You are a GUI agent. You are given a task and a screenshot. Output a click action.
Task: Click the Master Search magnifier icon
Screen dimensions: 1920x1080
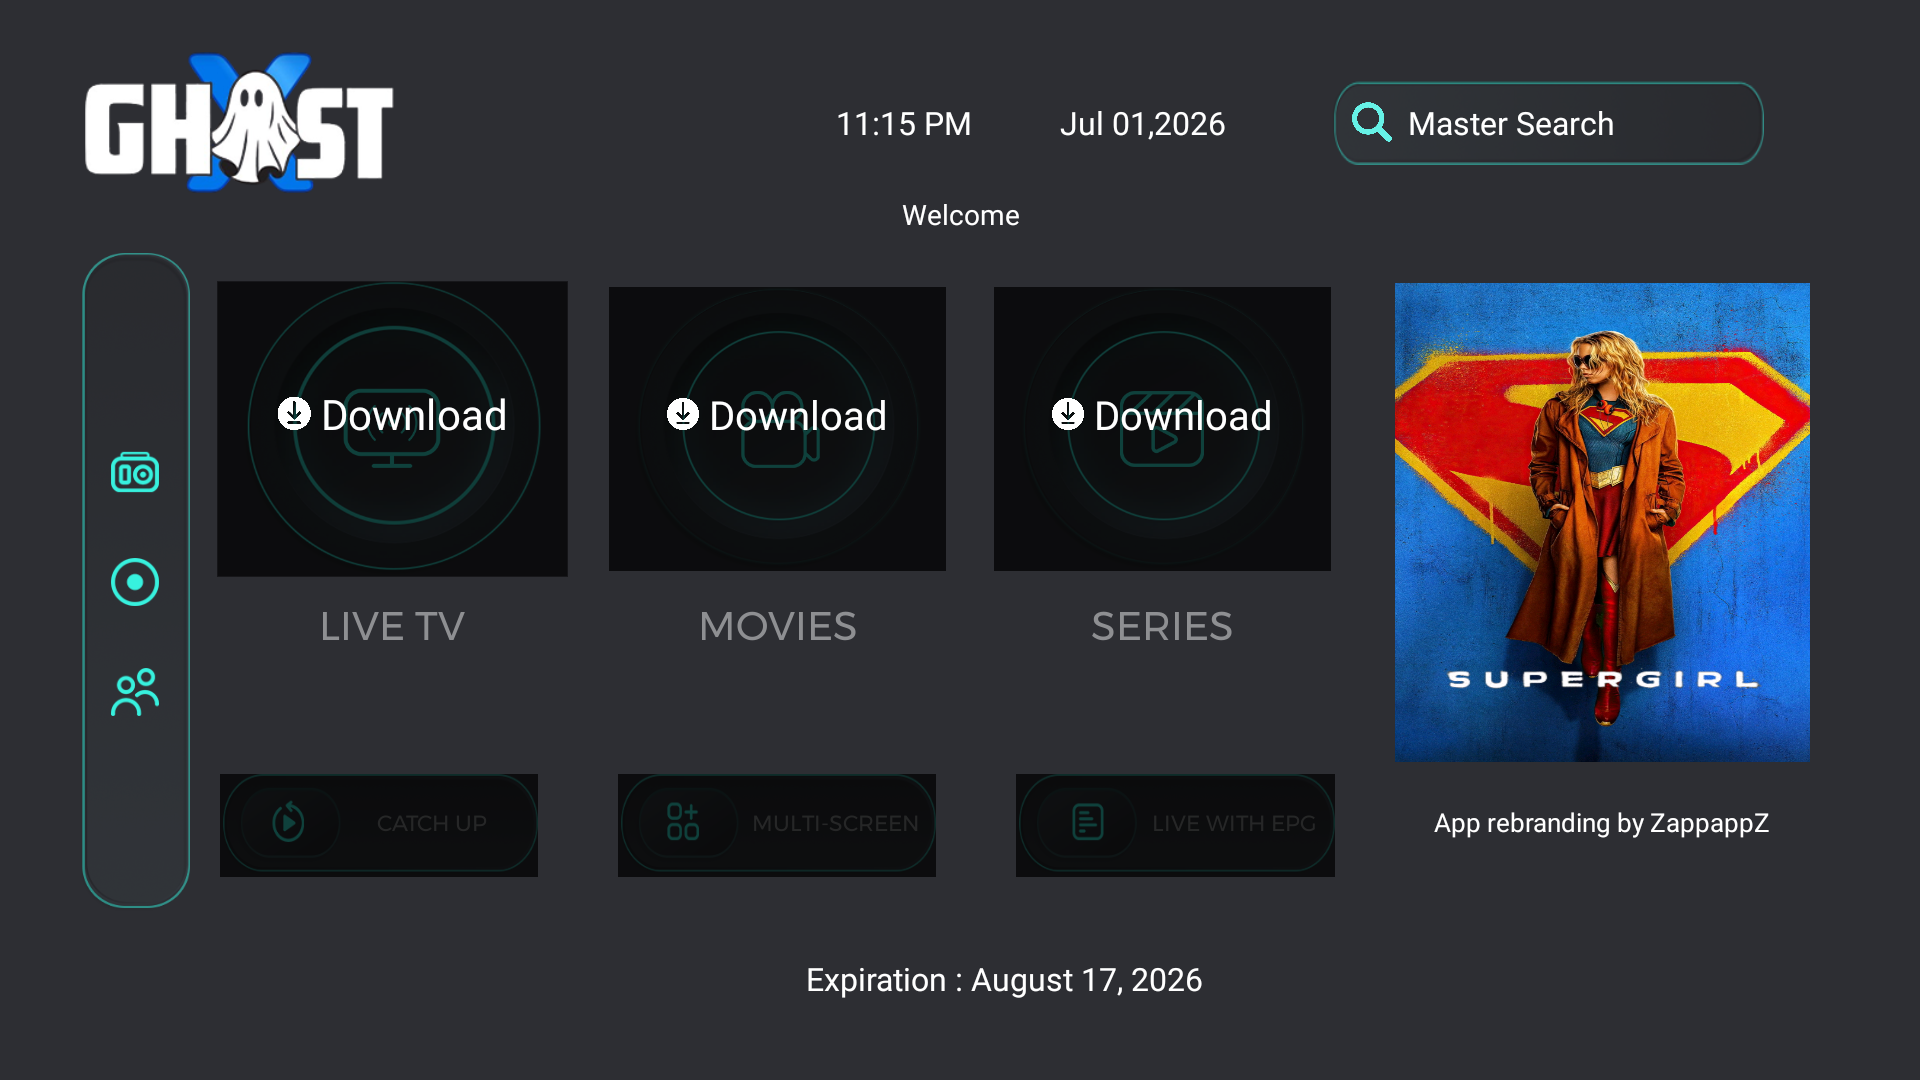[1371, 123]
